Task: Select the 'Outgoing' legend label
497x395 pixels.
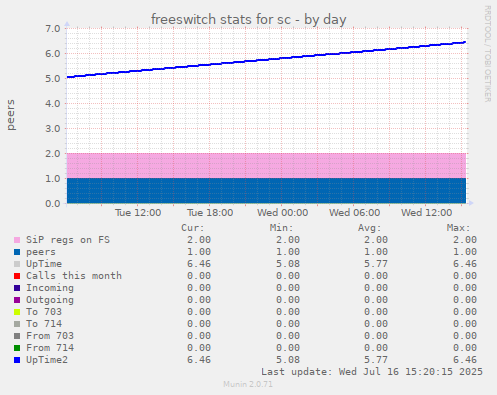Action: pos(50,300)
